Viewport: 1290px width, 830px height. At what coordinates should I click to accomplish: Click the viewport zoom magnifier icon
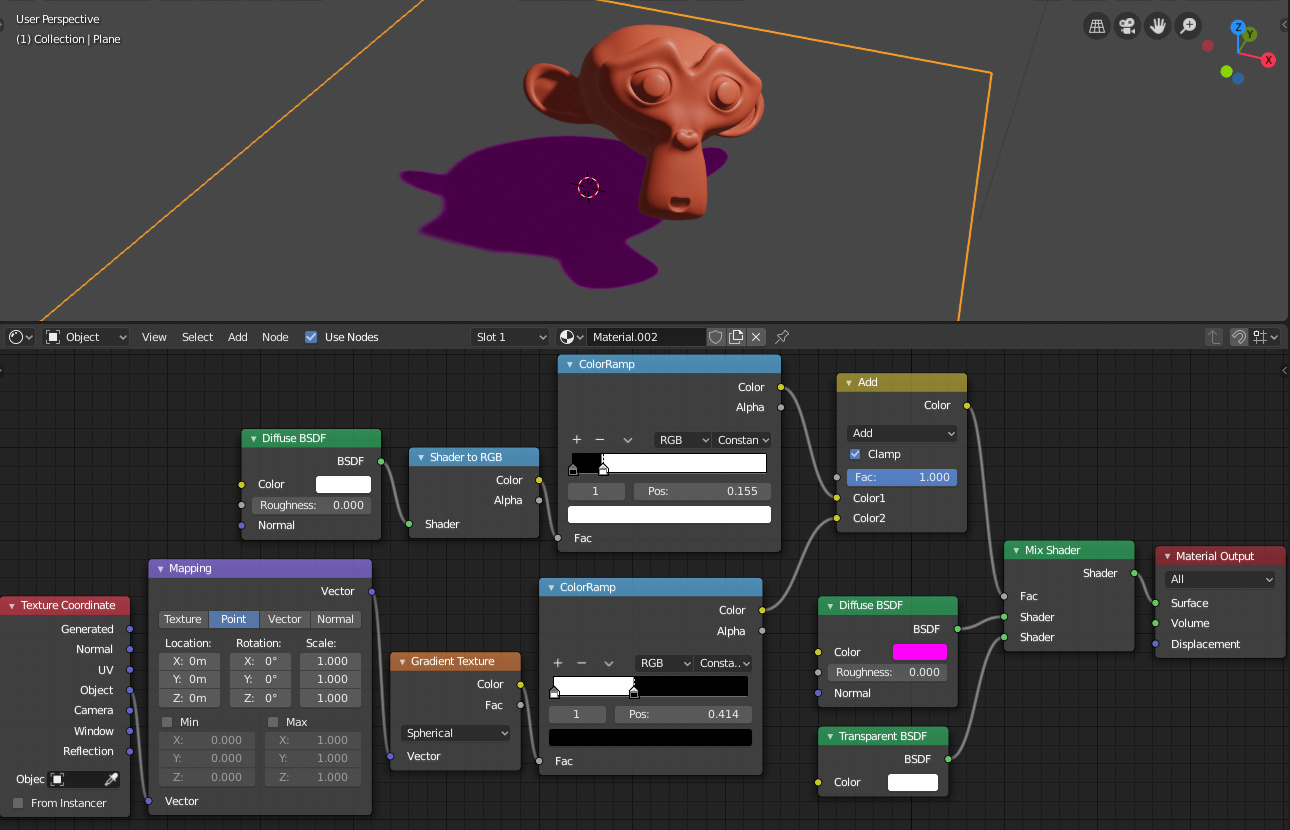point(1188,25)
